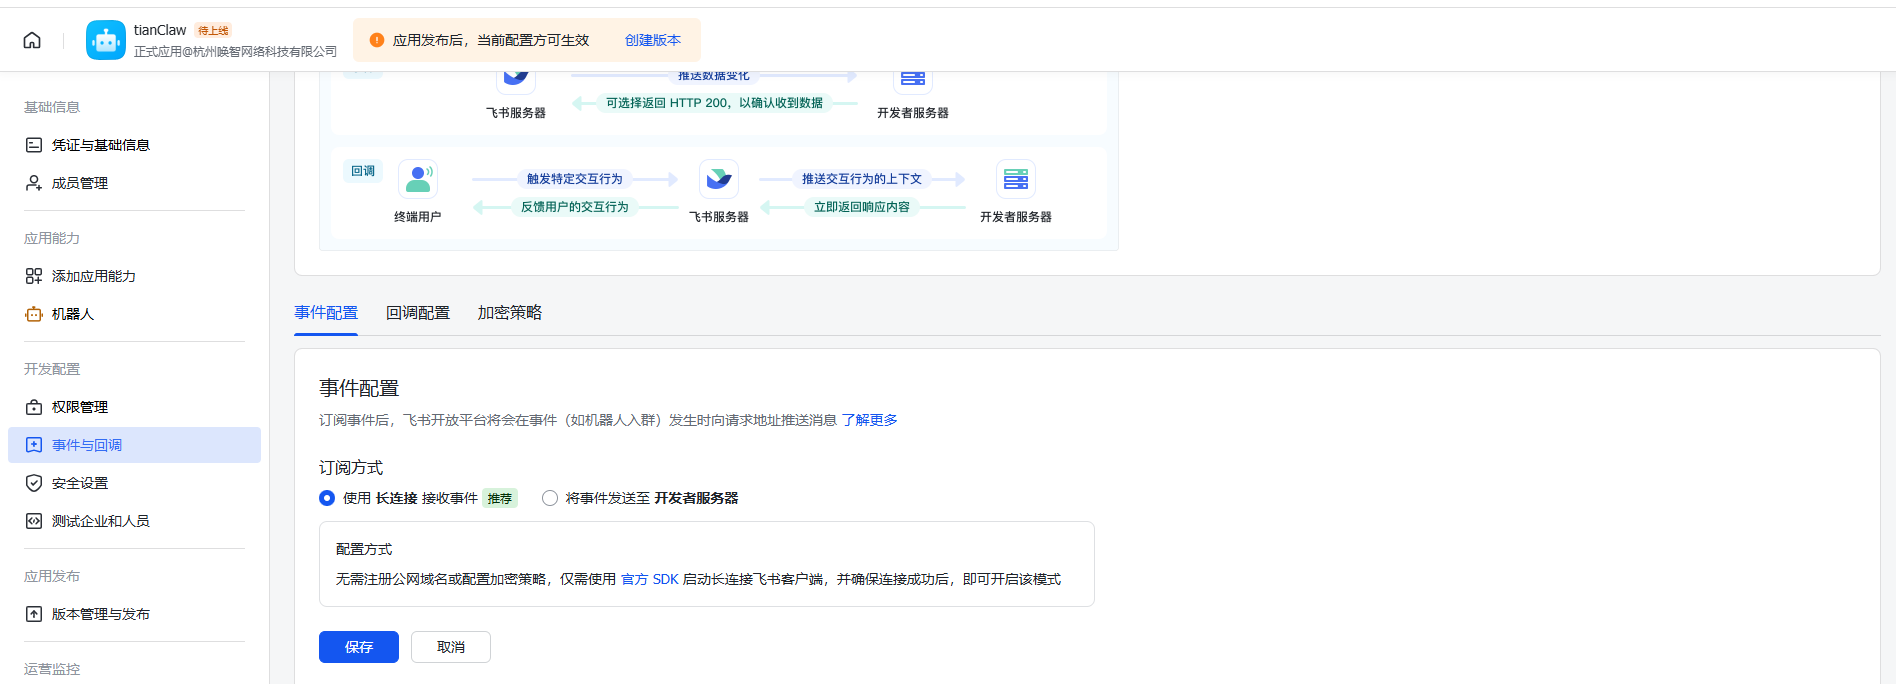Image resolution: width=1896 pixels, height=684 pixels.
Task: Click the 配置方式 label in the box
Action: [x=364, y=549]
